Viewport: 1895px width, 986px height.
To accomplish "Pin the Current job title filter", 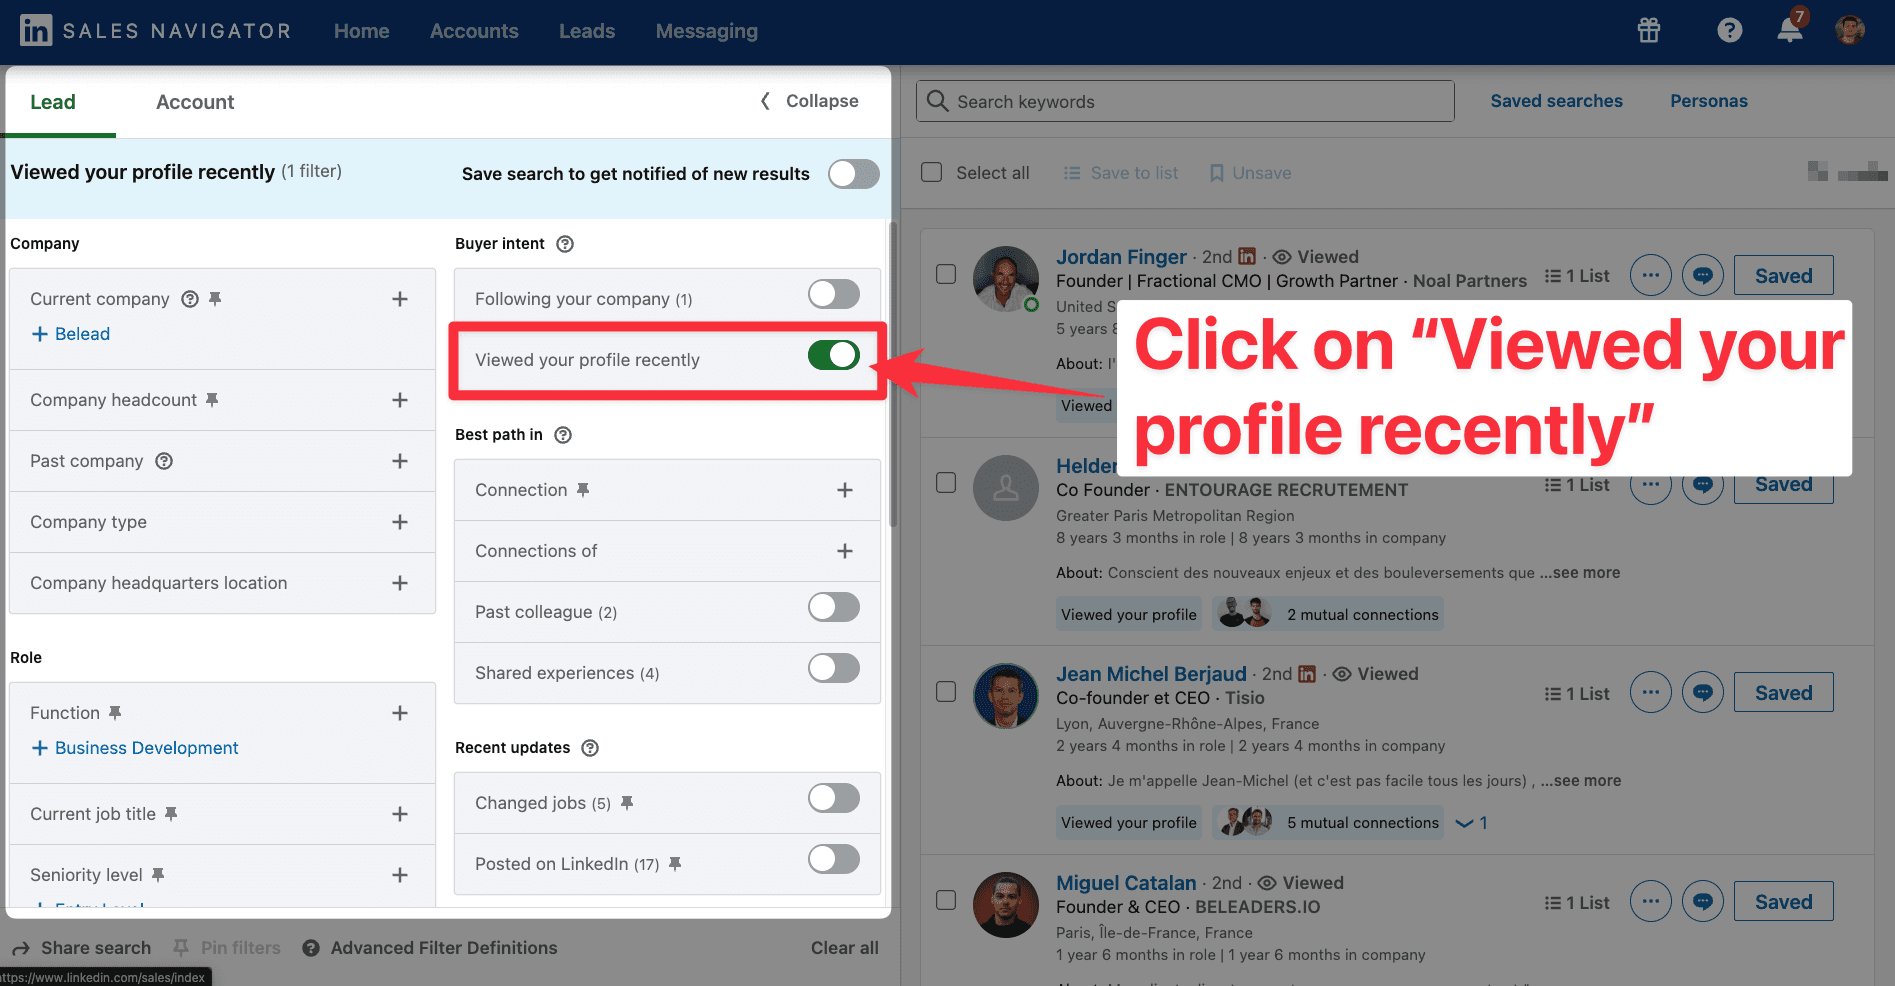I will (171, 814).
